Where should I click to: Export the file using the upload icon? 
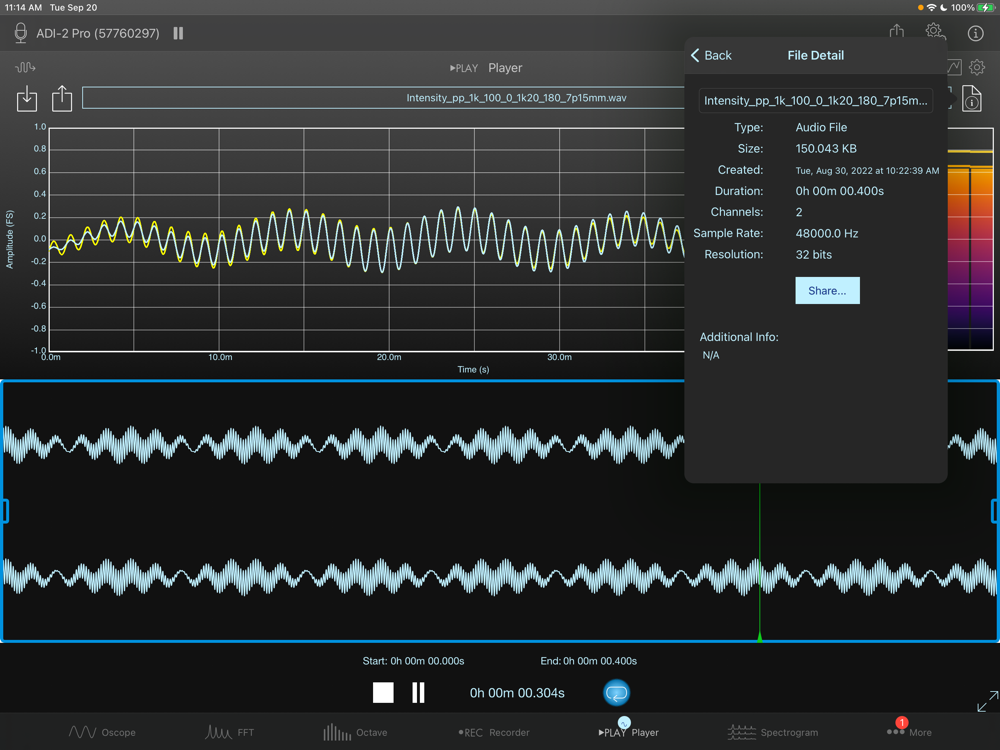(x=62, y=98)
